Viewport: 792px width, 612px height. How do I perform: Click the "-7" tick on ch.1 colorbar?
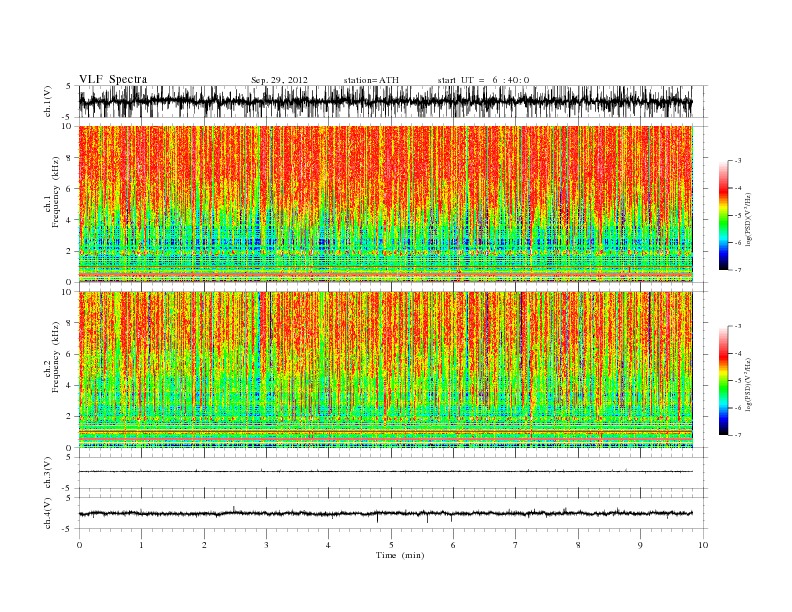737,270
